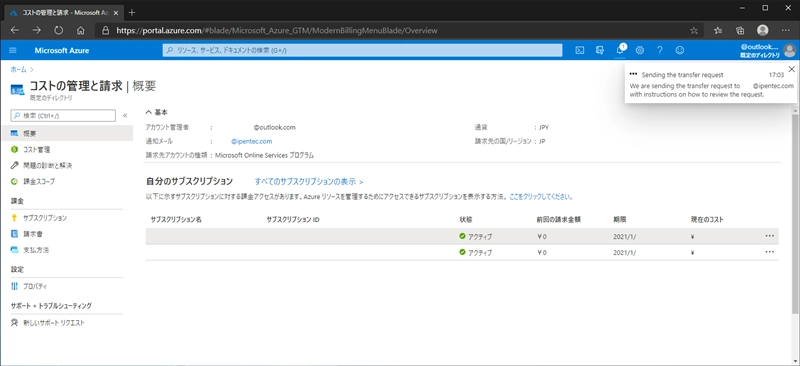
Task: Click the 現在のコスト column header
Action: 707,219
